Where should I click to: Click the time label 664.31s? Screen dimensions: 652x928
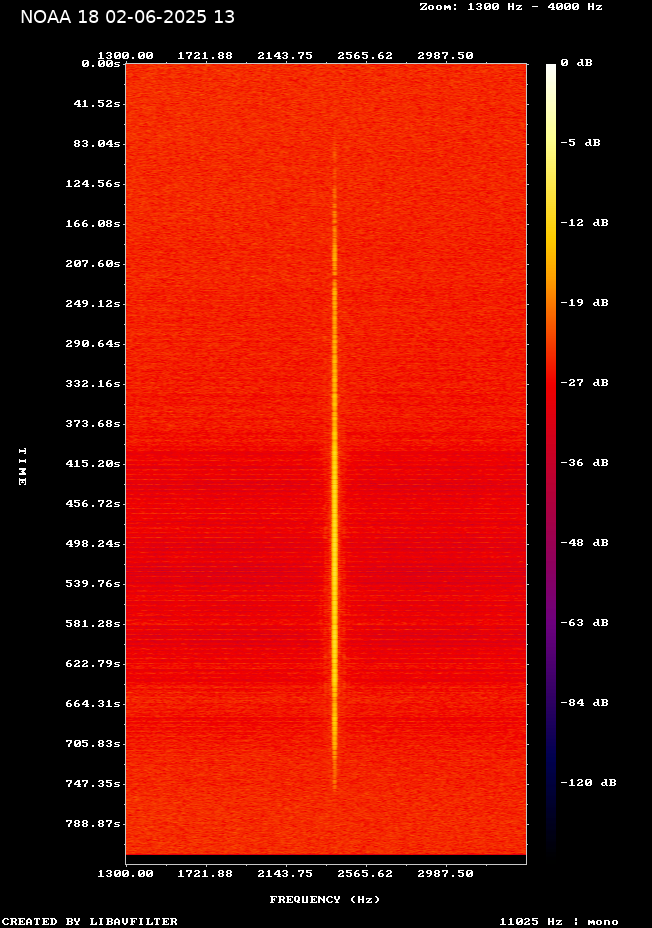[93, 704]
